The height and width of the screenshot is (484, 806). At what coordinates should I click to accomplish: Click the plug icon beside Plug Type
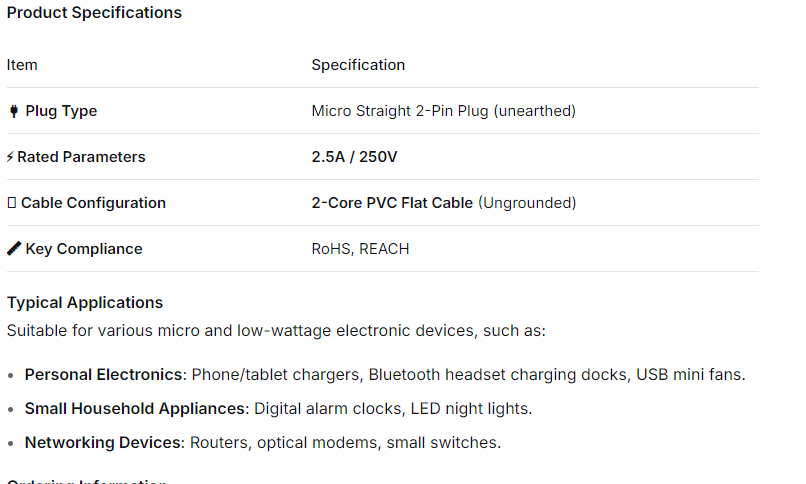[13, 111]
